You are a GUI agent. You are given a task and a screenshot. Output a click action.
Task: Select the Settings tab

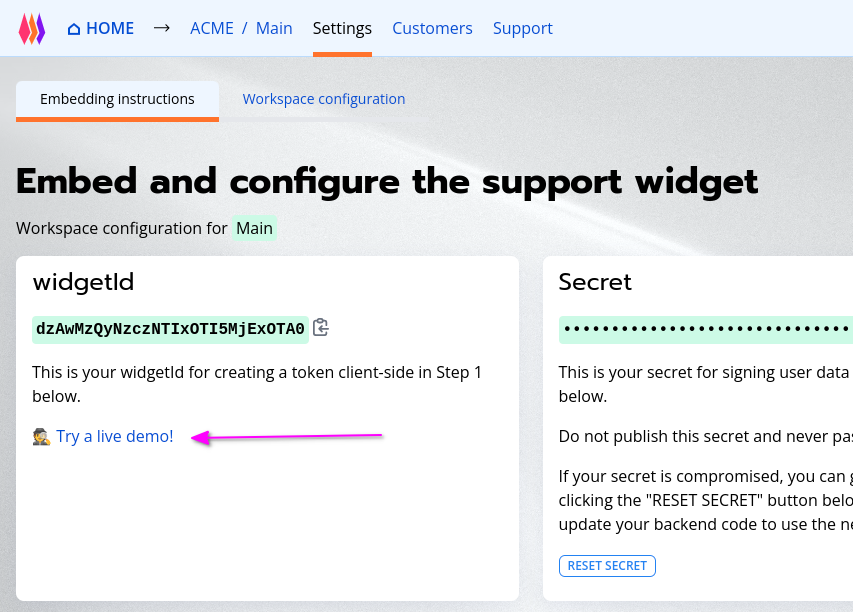pyautogui.click(x=342, y=28)
